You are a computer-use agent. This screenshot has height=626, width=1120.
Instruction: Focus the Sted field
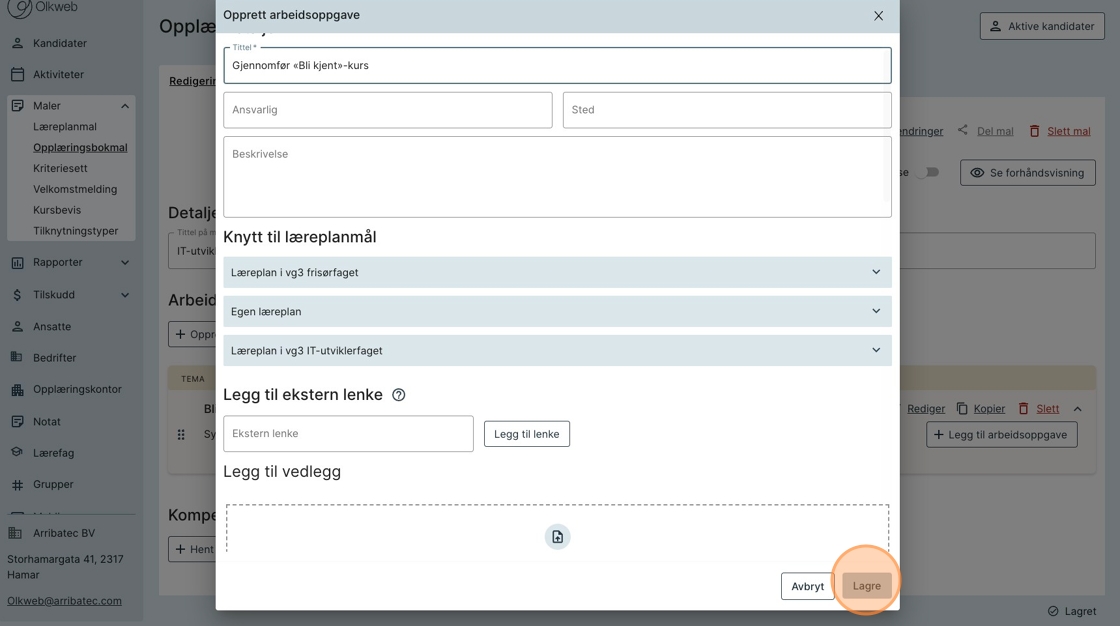[x=727, y=110]
